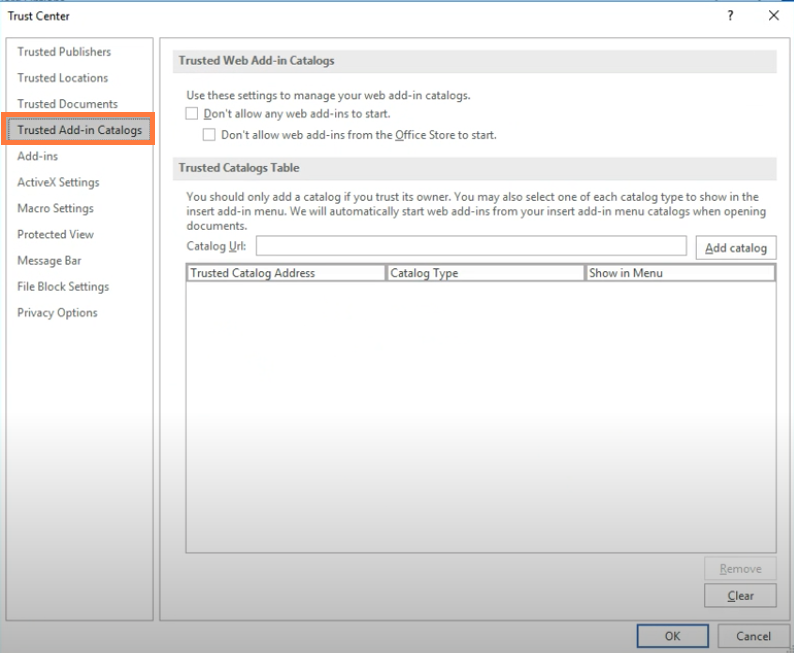The image size is (794, 653).
Task: Close the Trust Center dialog
Action: tap(773, 16)
